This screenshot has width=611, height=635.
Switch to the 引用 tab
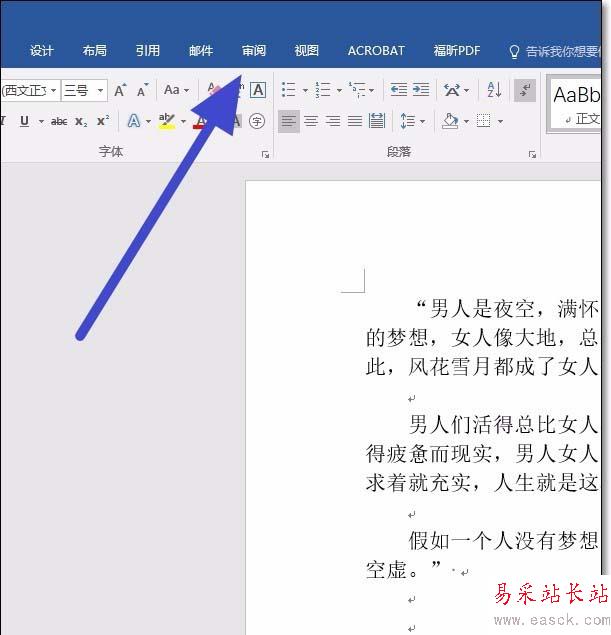tap(147, 51)
